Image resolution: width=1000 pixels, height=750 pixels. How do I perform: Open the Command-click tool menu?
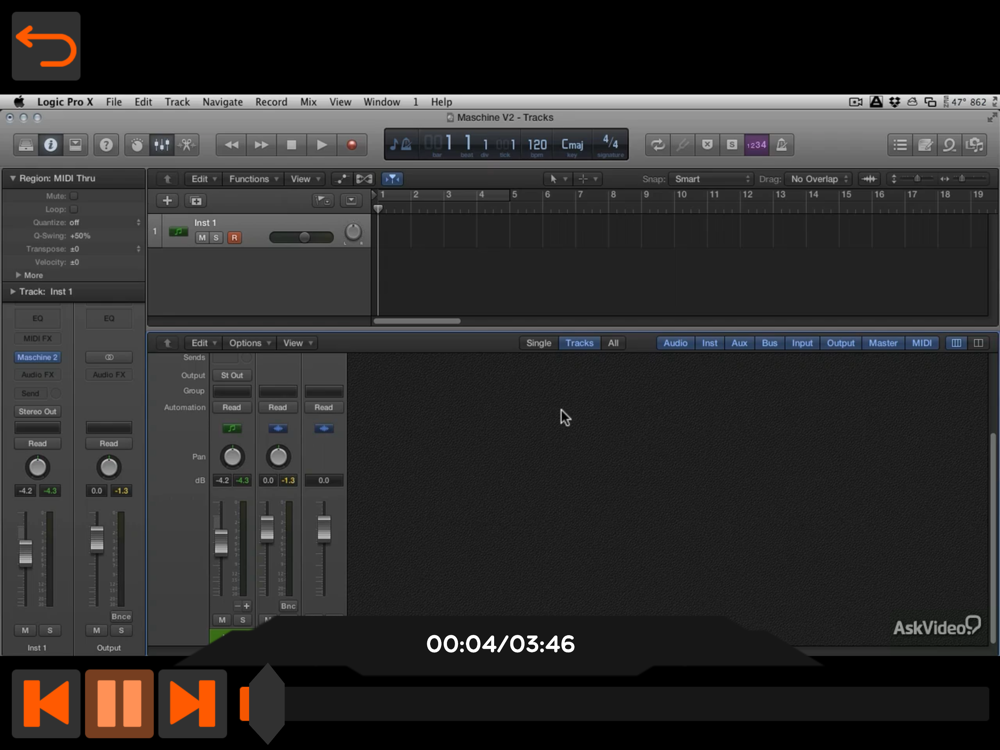point(587,179)
